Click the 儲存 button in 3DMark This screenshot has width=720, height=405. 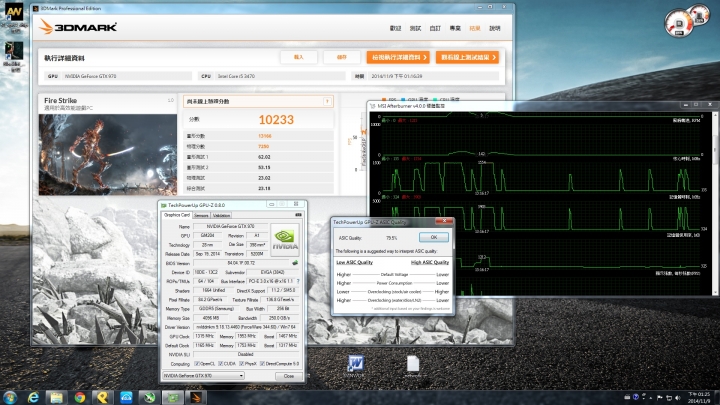(x=342, y=57)
